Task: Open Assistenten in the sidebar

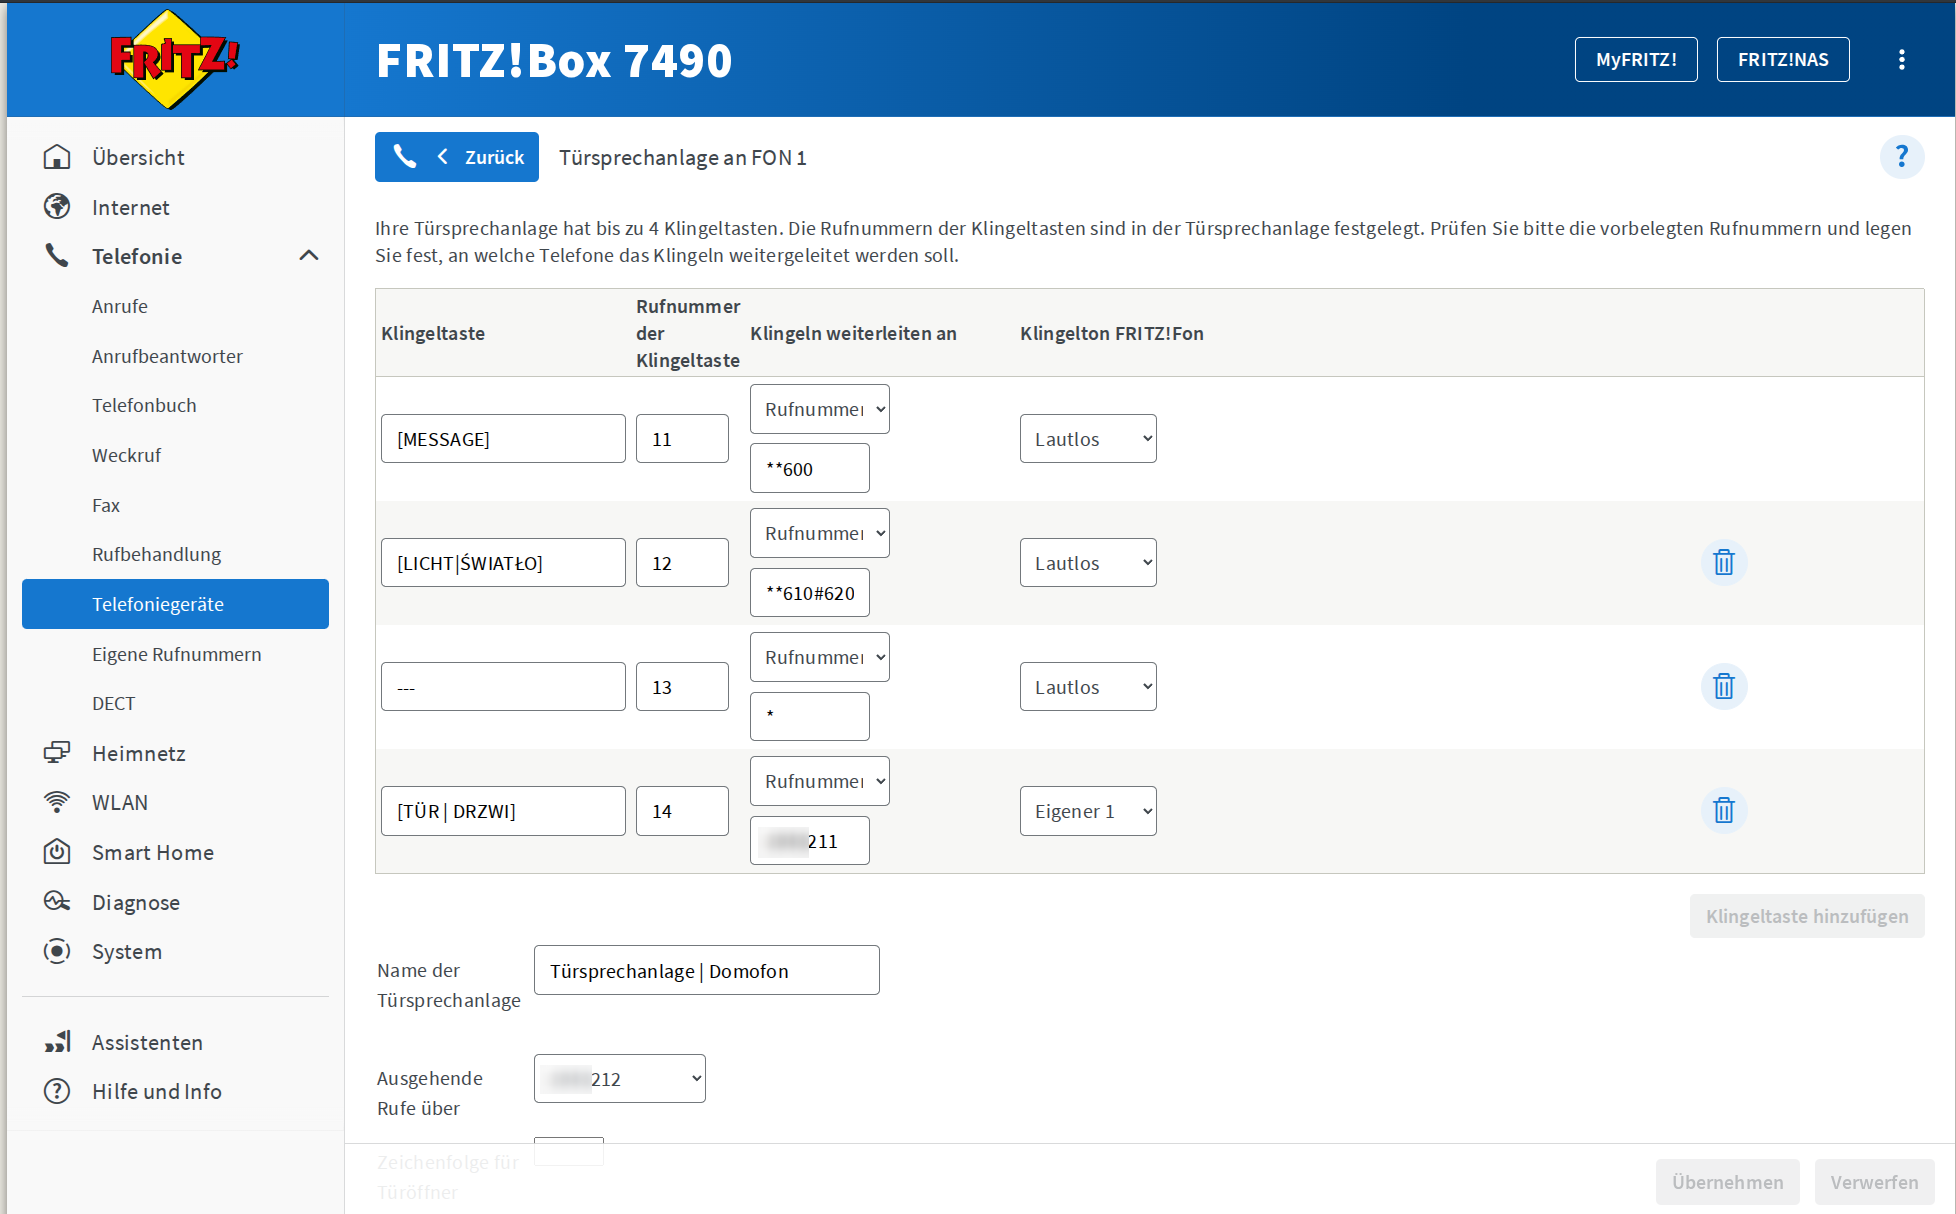Action: [147, 1042]
